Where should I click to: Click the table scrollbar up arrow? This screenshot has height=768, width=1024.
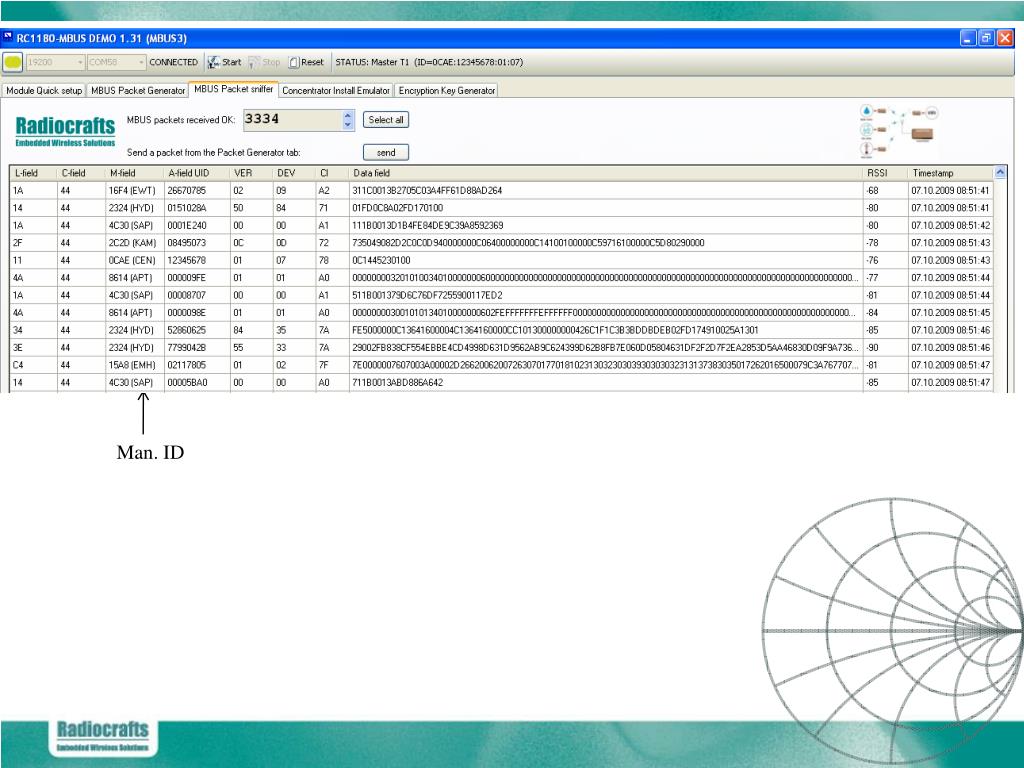(x=1000, y=172)
